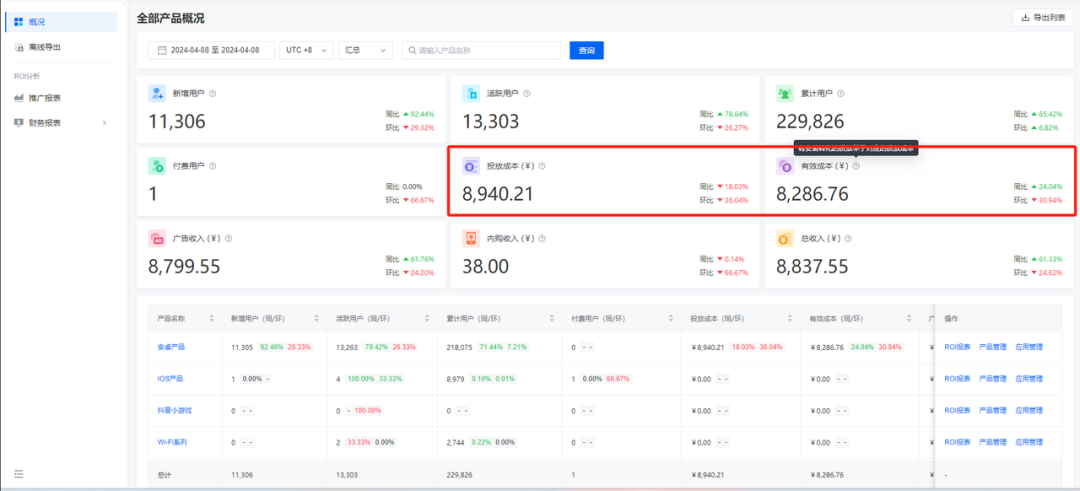
Task: Click the 广告收入 AD card icon
Action: point(157,238)
